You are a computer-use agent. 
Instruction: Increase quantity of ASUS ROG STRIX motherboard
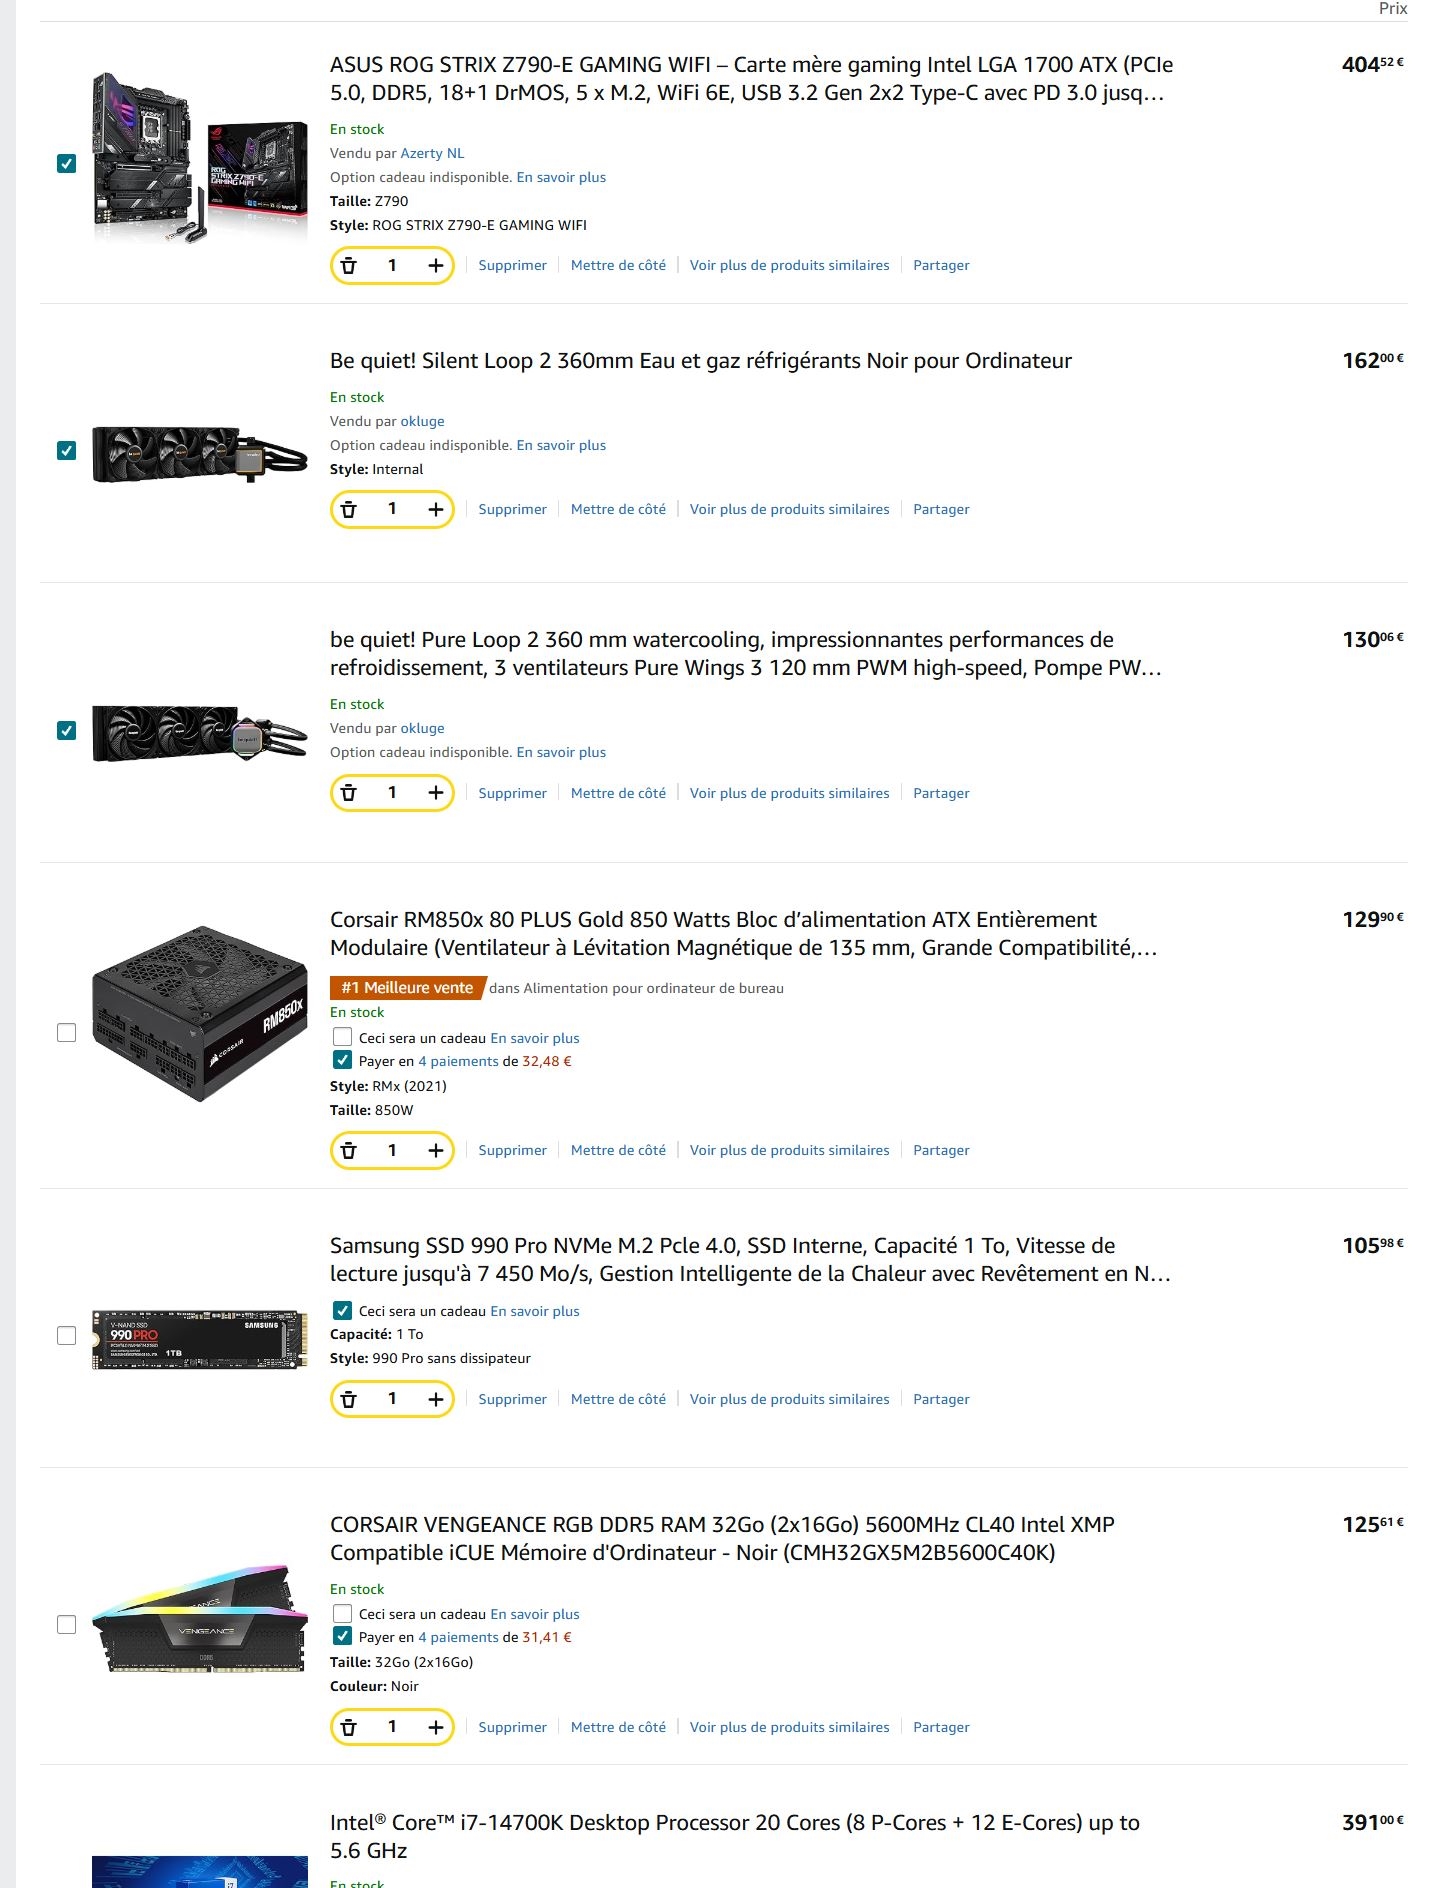(x=436, y=266)
